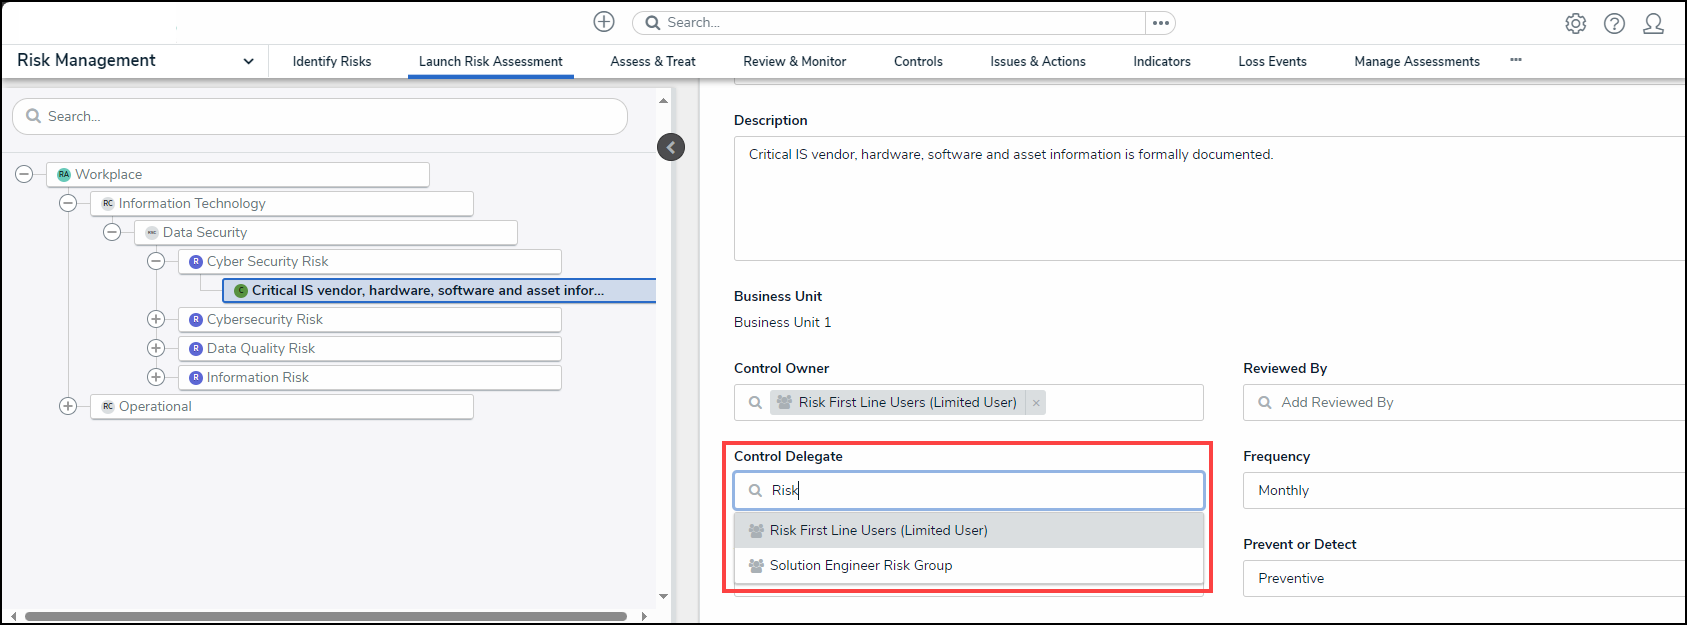The image size is (1687, 625).
Task: Open the navigation bar overflow ellipsis
Action: click(x=1516, y=61)
